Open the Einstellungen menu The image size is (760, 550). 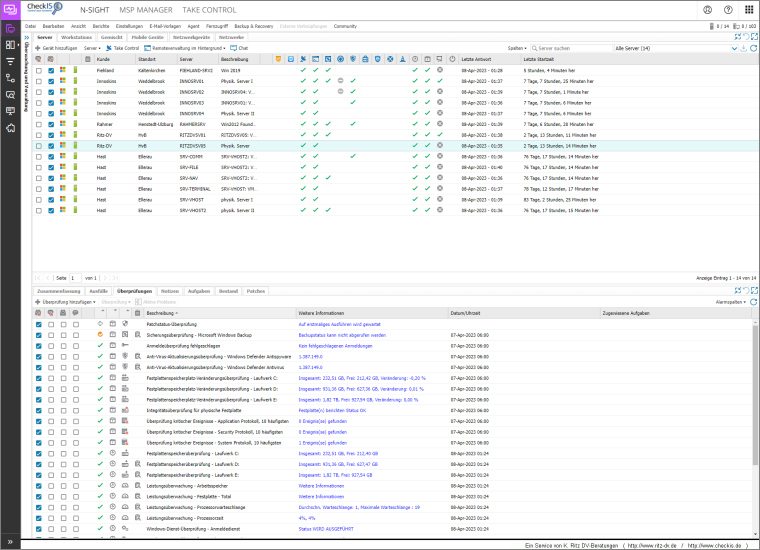[129, 26]
